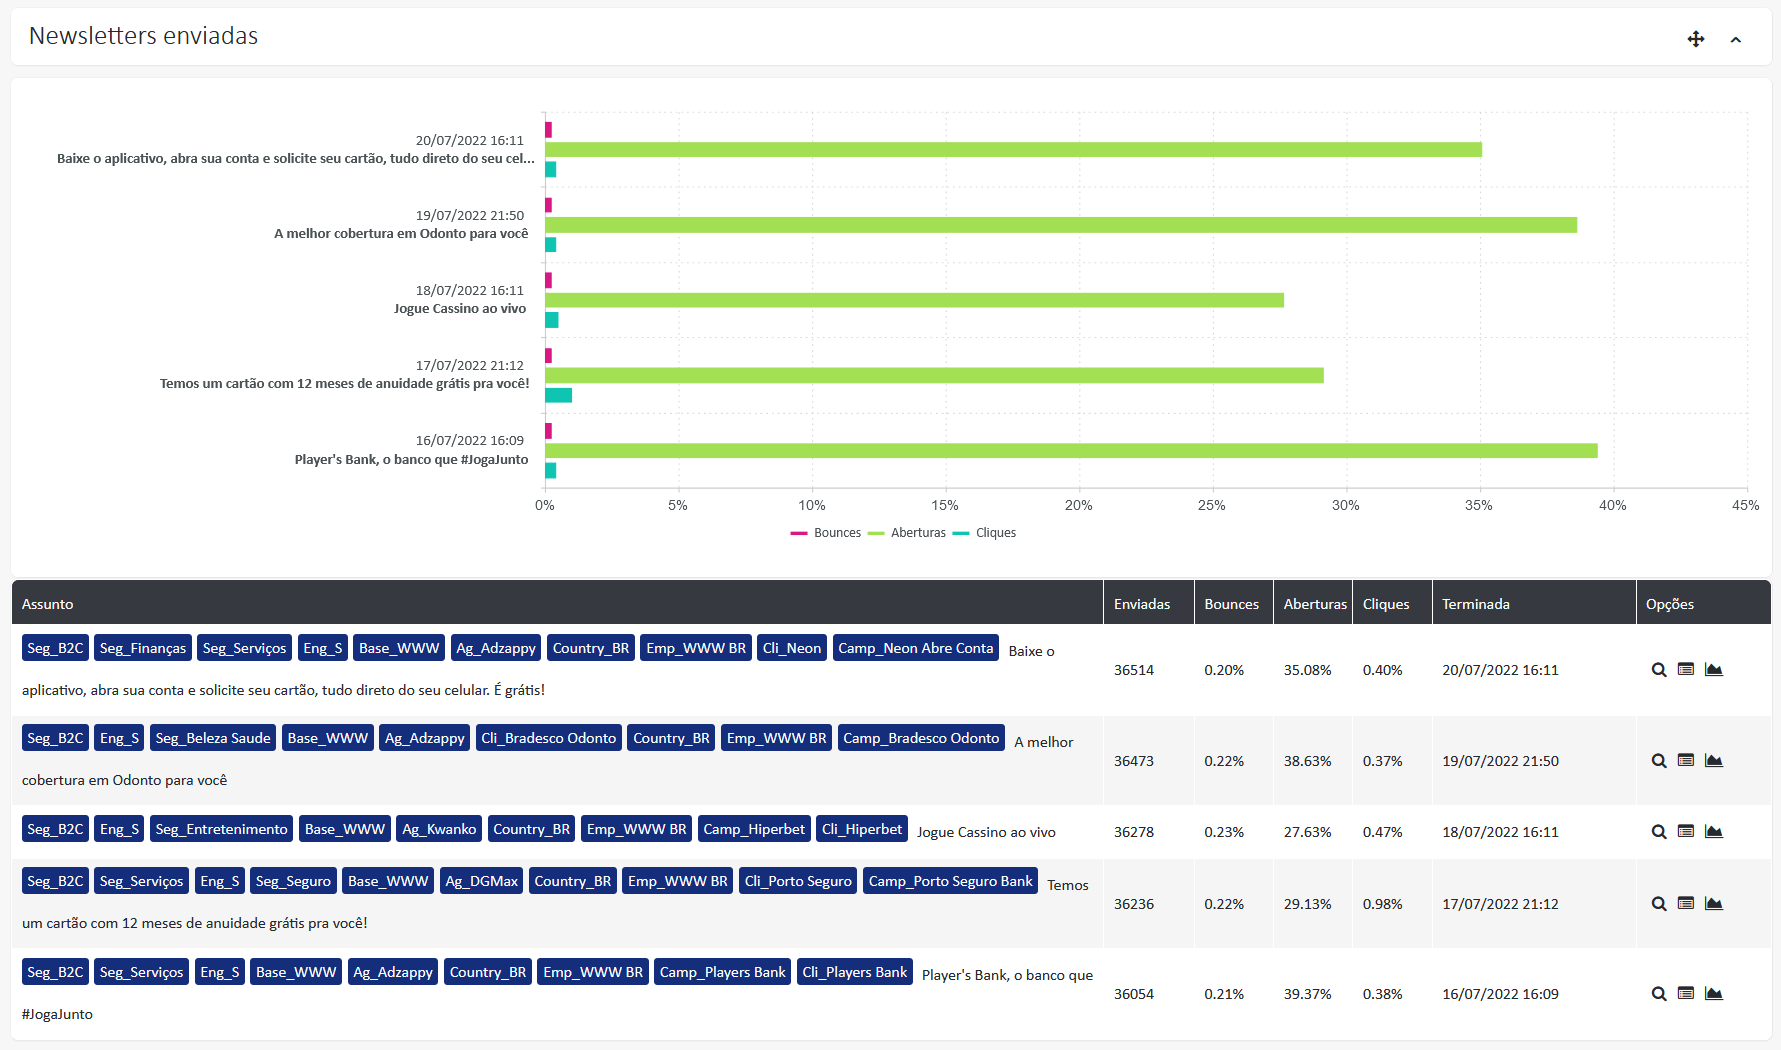Click magnifier icon for Porto Seguro Bank newsletter

[x=1658, y=904]
